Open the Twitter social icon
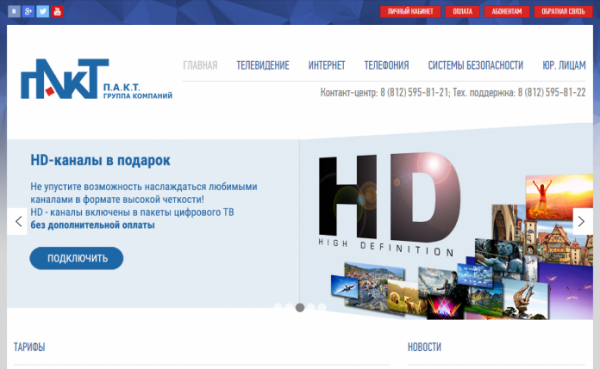Screen dimensions: 600x369 [42, 11]
